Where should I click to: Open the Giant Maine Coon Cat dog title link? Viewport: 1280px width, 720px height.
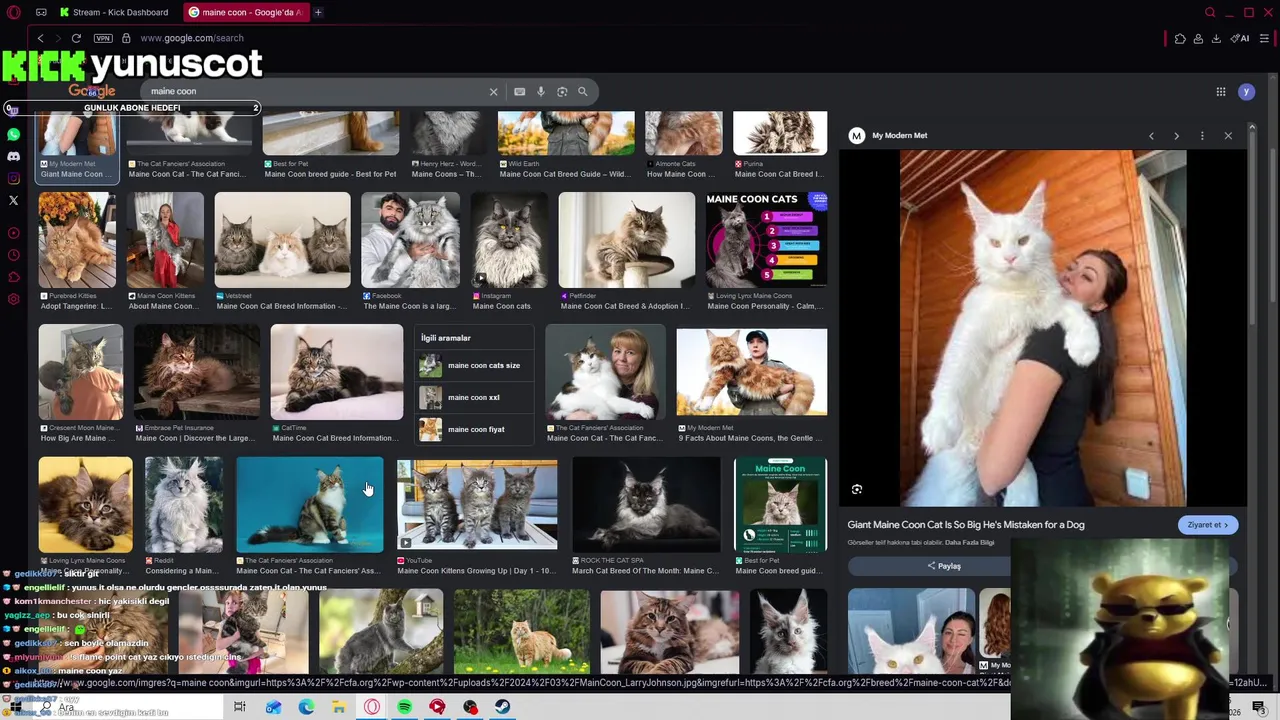point(966,524)
